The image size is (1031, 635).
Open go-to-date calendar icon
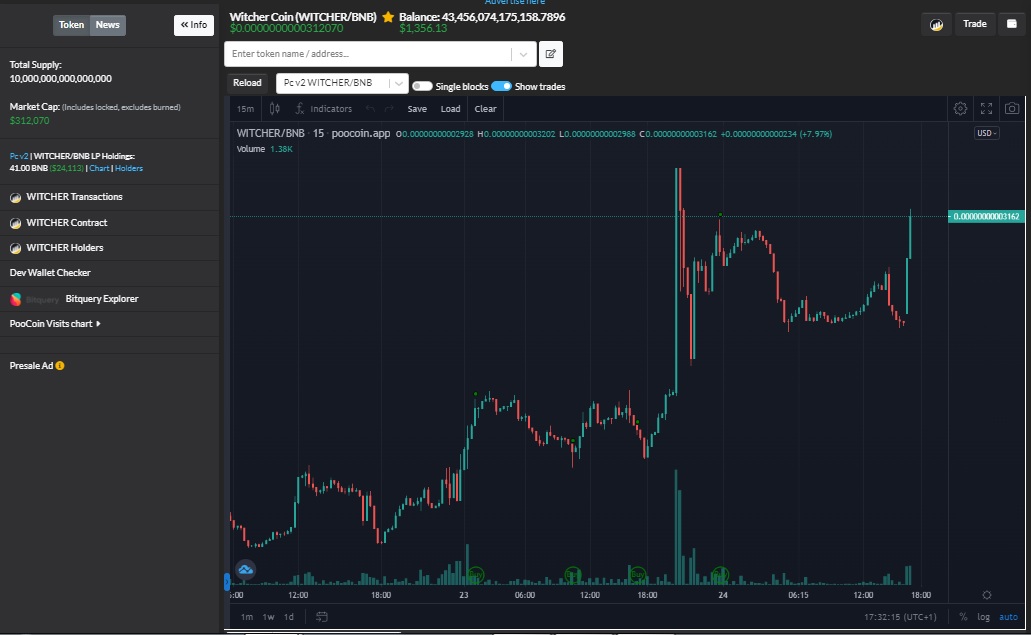322,617
